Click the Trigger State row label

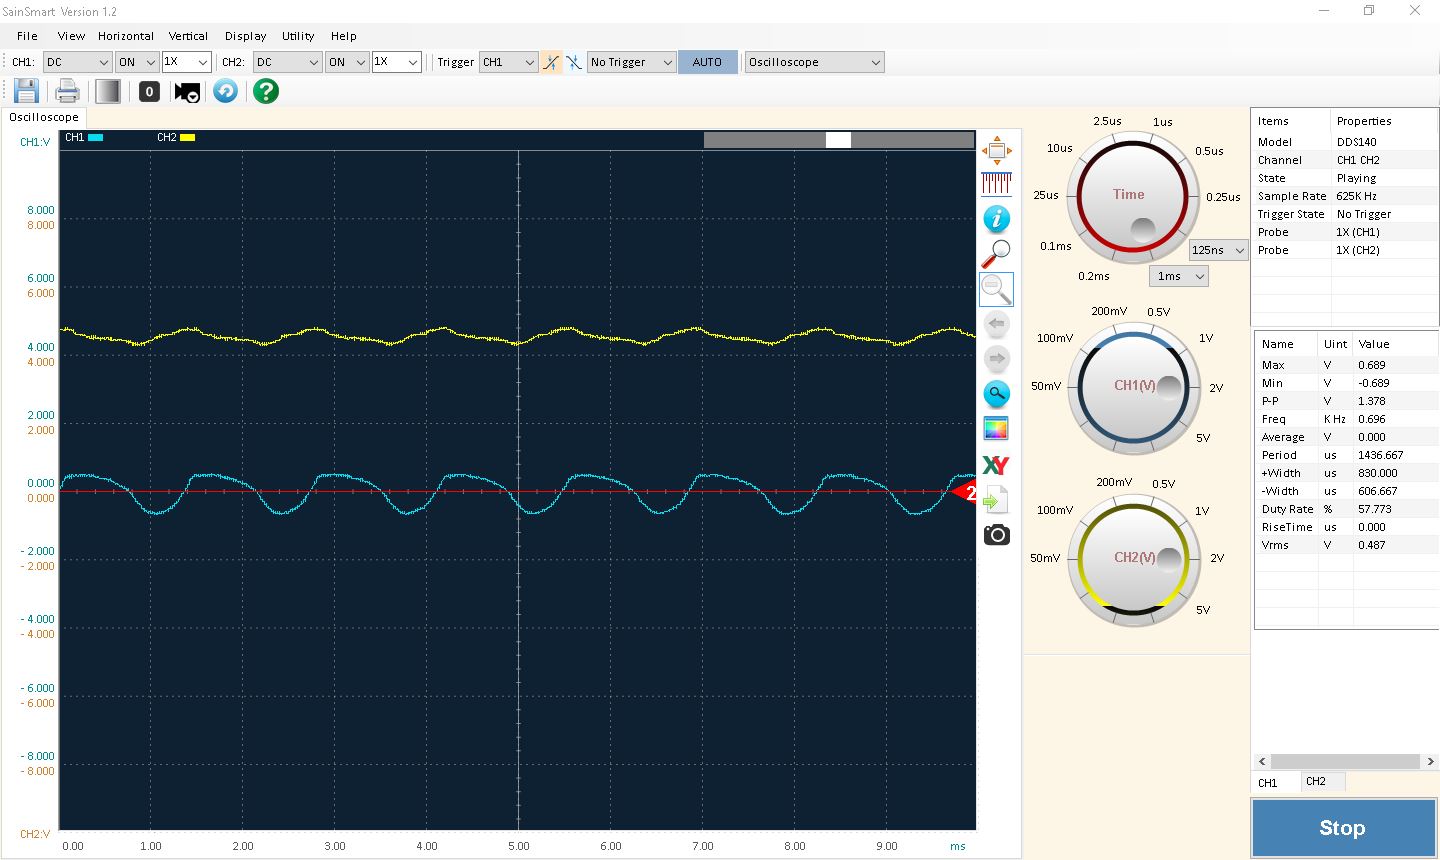point(1290,214)
